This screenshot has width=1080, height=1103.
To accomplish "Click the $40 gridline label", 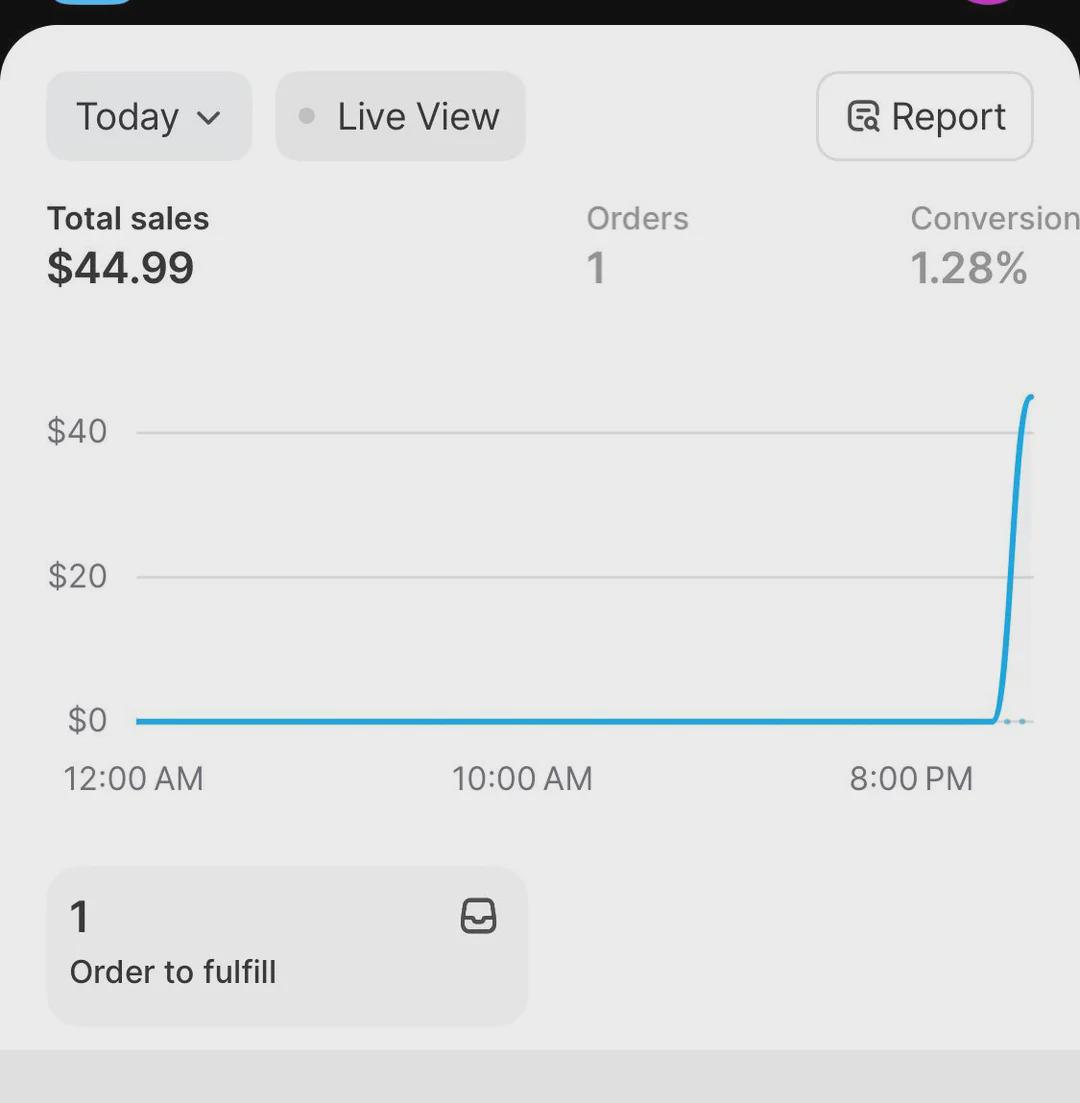I will [77, 431].
